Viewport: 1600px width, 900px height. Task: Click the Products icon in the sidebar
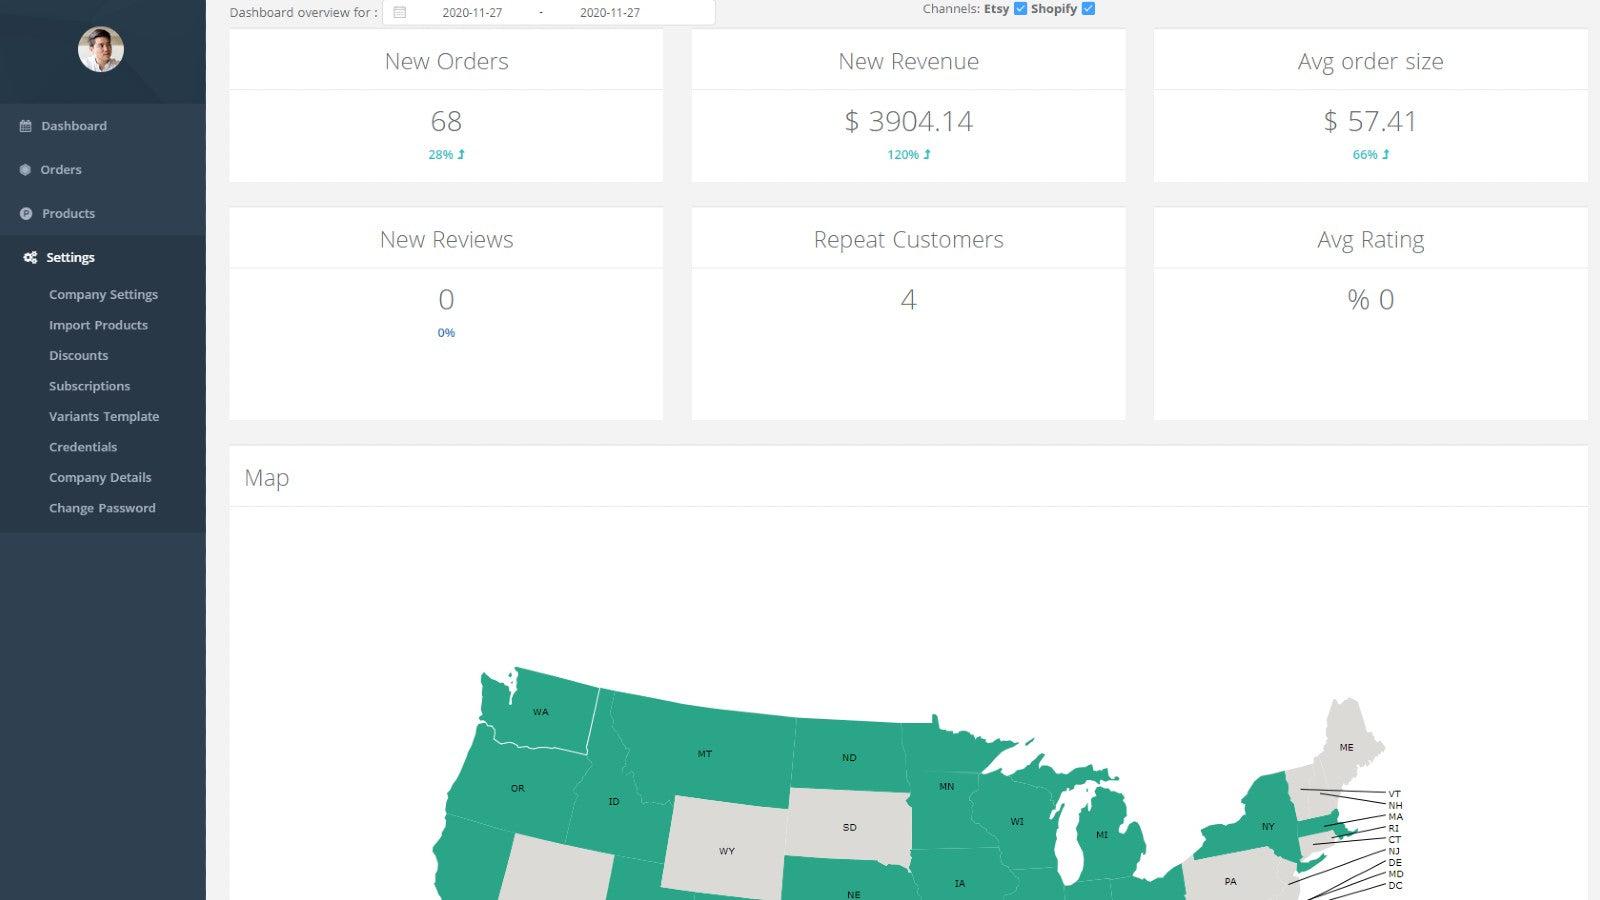[24, 213]
